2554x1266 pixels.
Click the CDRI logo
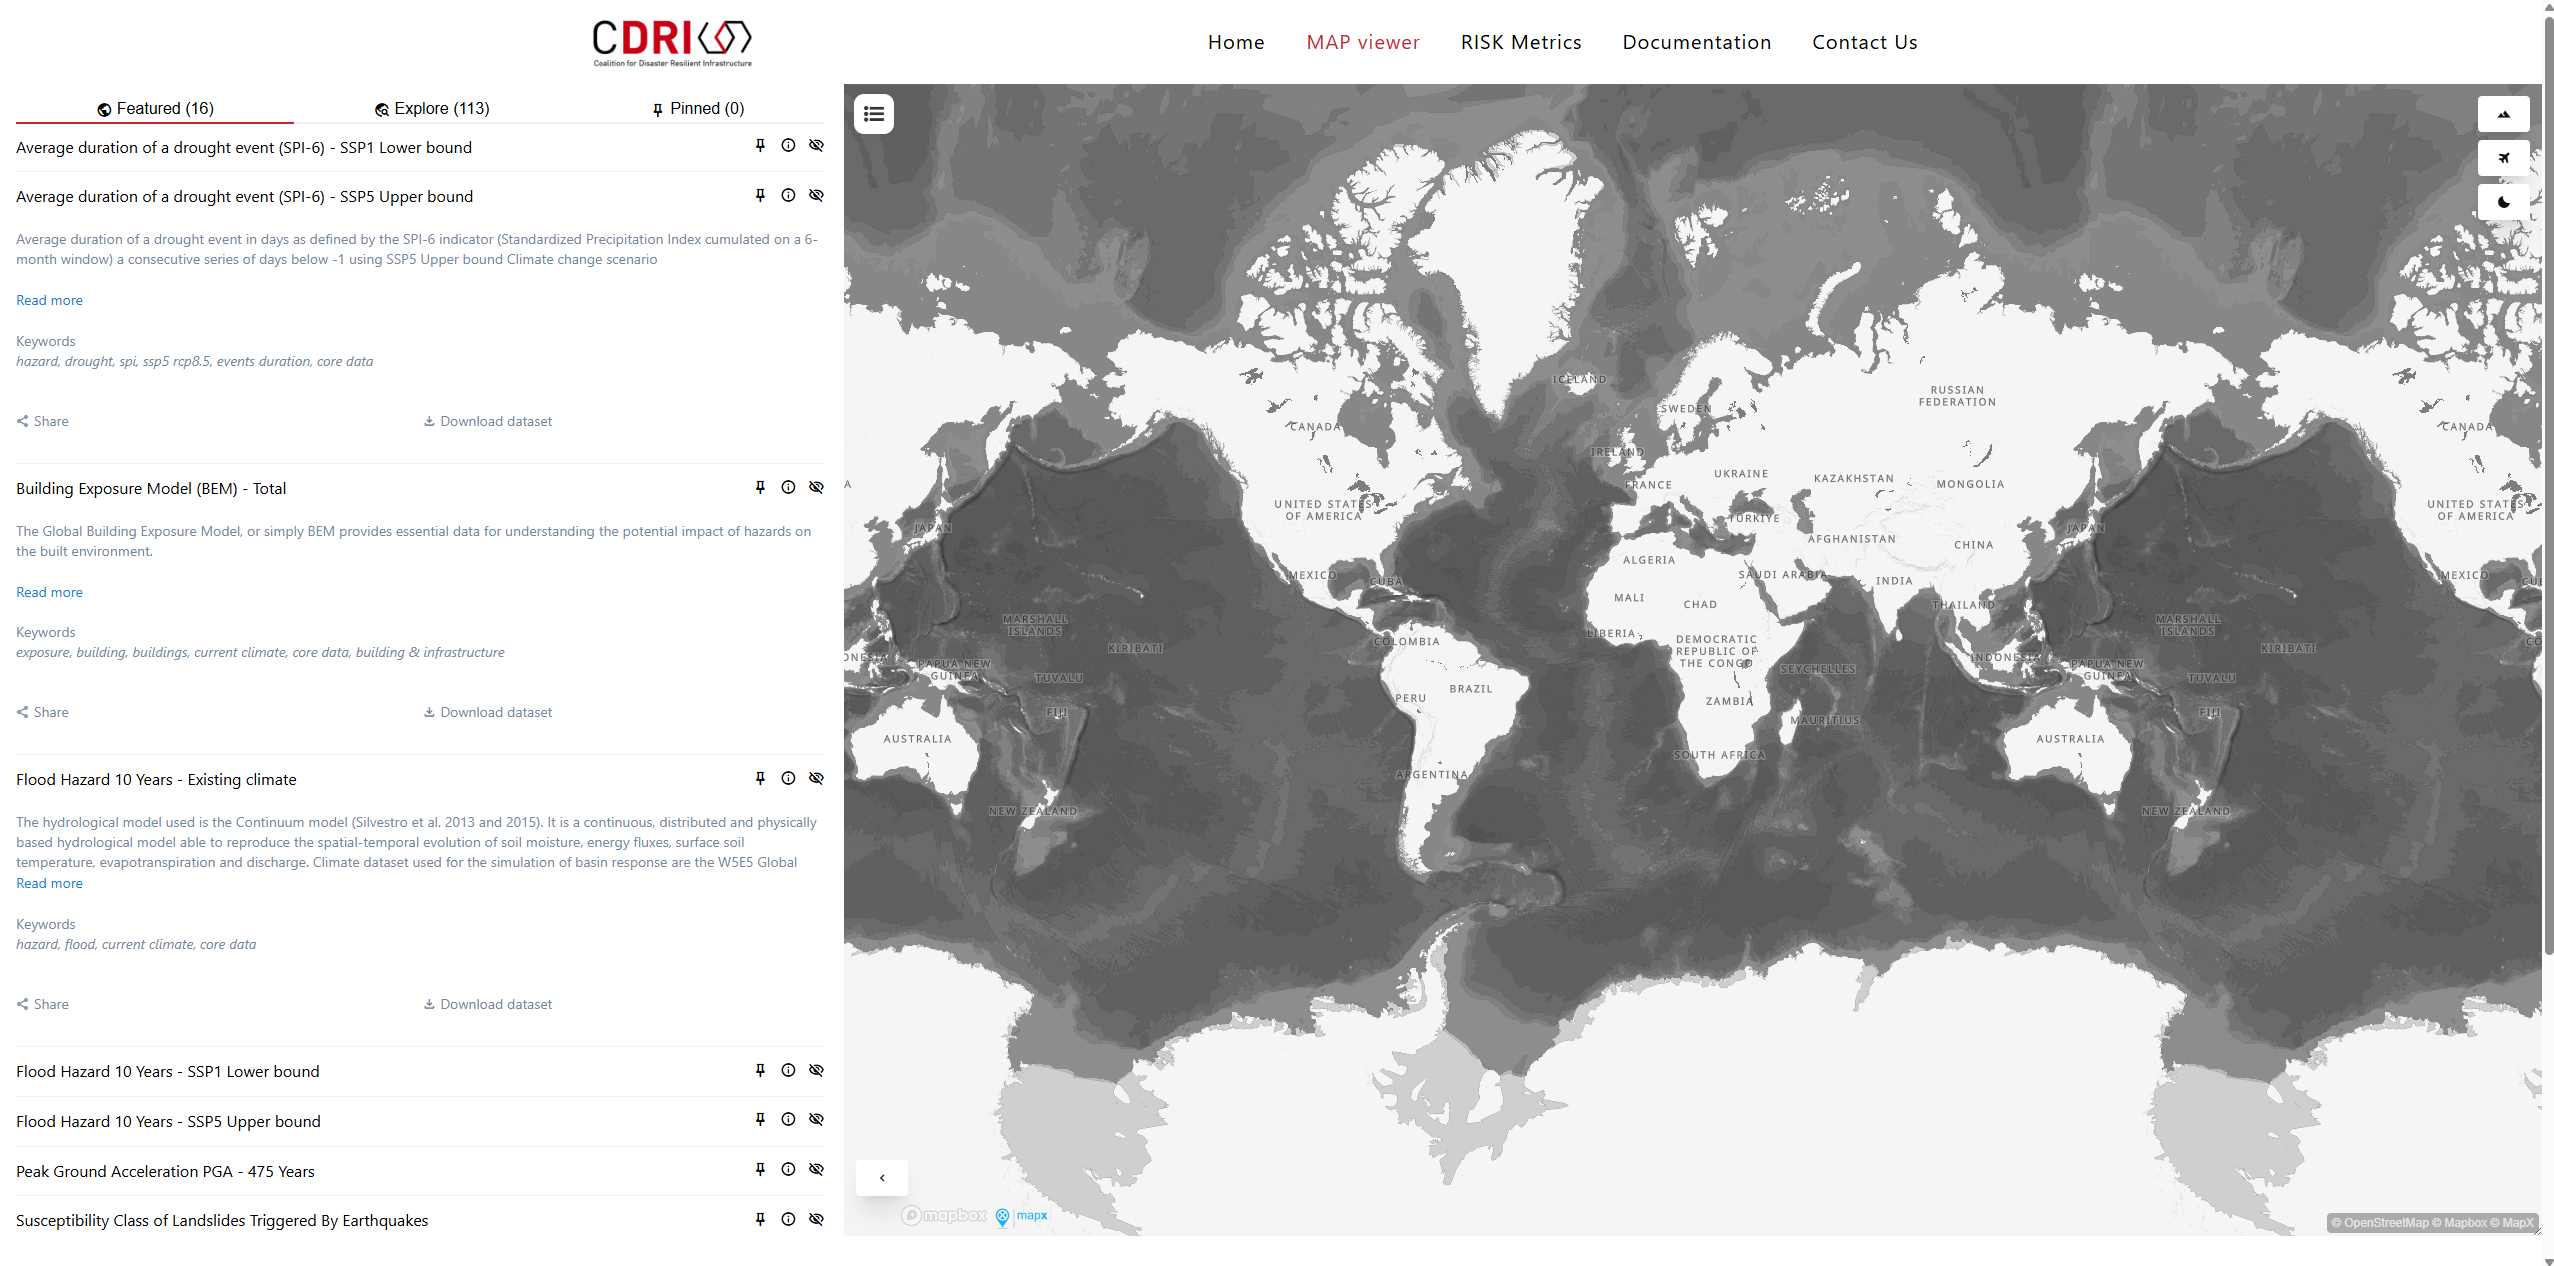(x=671, y=42)
